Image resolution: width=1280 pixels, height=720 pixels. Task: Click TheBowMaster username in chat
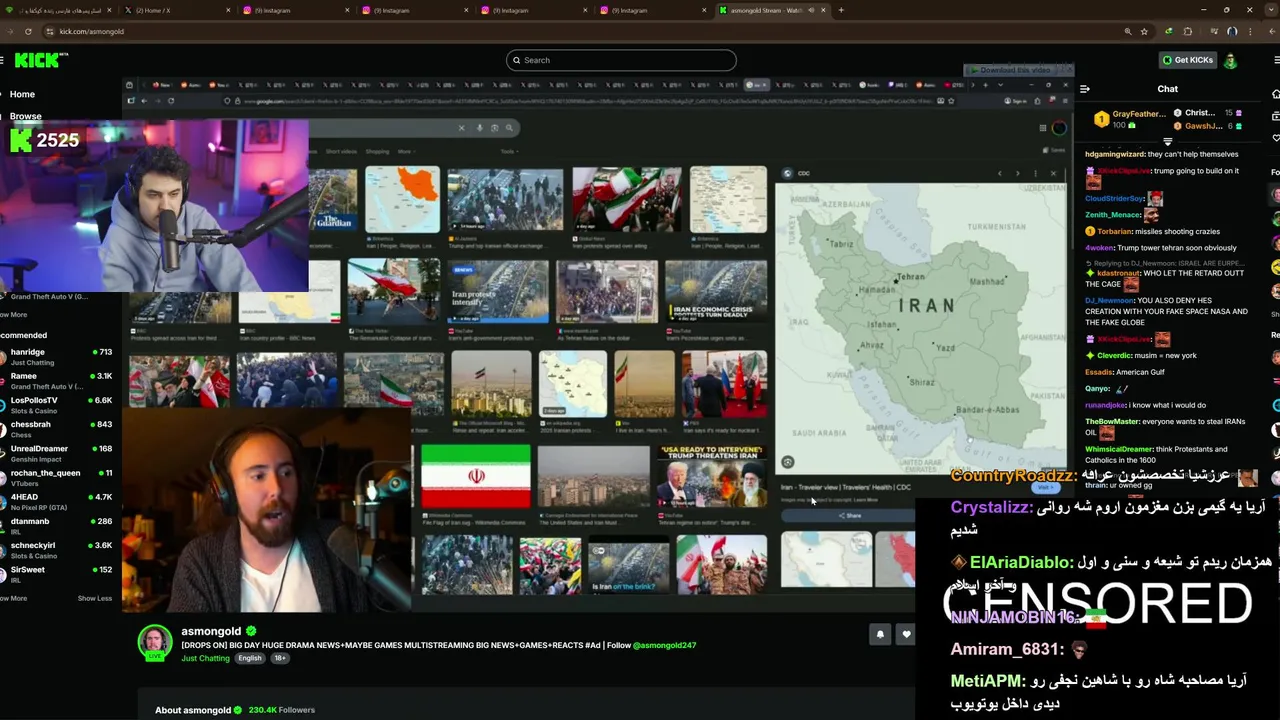pos(1112,422)
